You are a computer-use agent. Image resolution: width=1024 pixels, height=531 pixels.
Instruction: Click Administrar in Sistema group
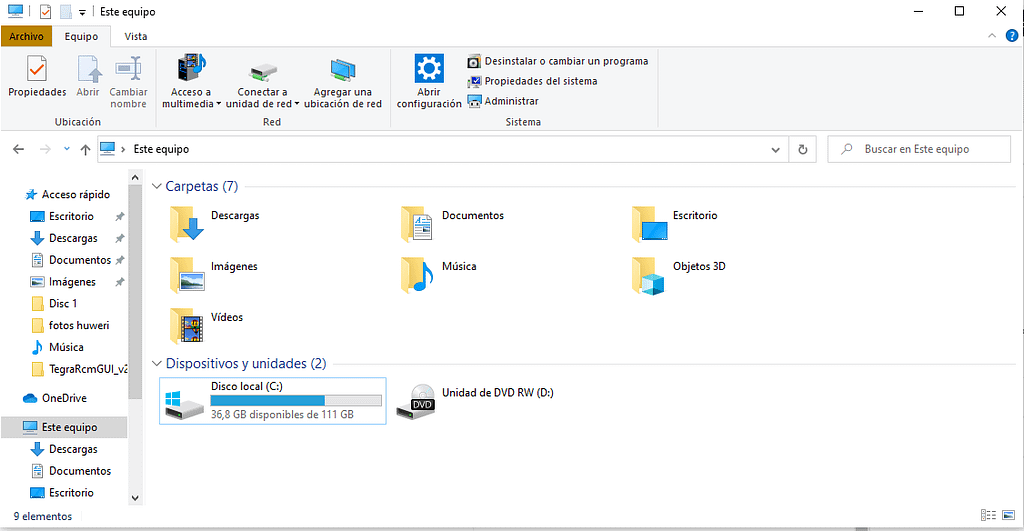503,101
